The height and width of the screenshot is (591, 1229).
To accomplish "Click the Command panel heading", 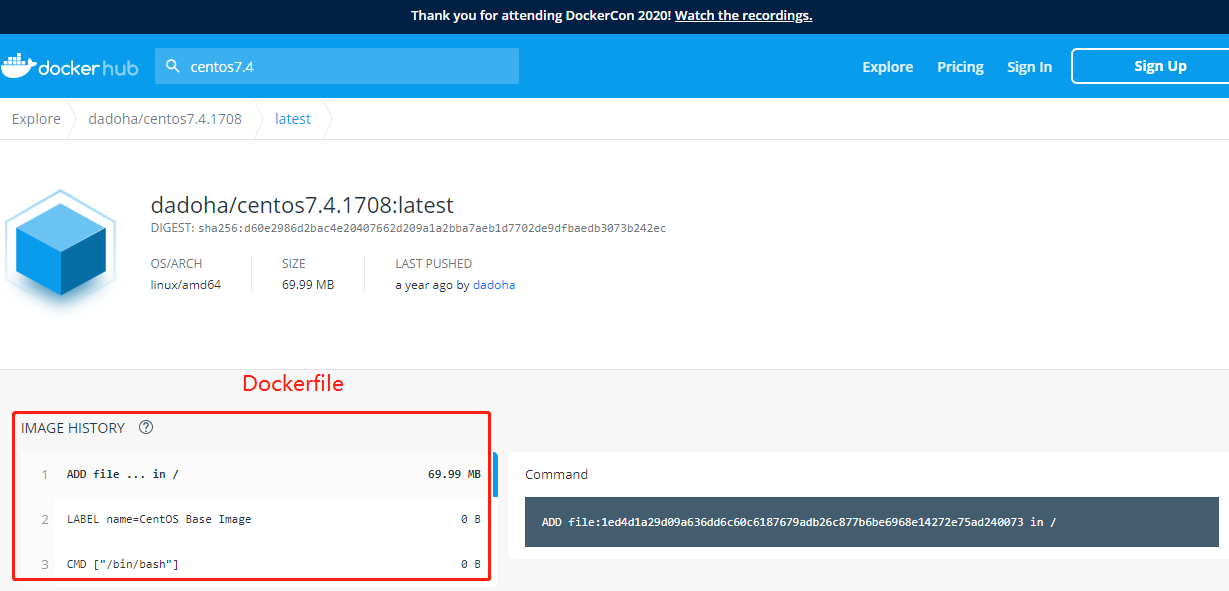I will (x=556, y=474).
